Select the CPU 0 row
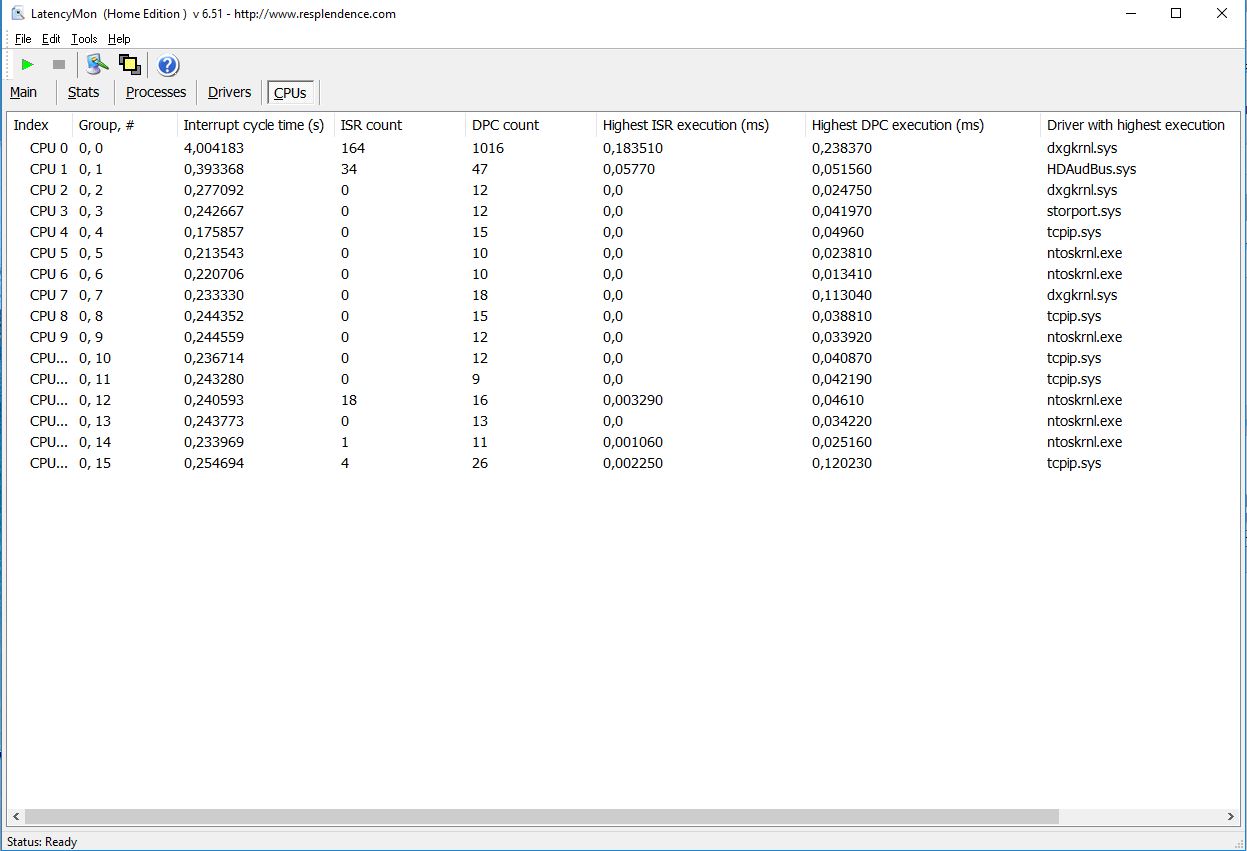This screenshot has width=1247, height=851. click(620, 148)
